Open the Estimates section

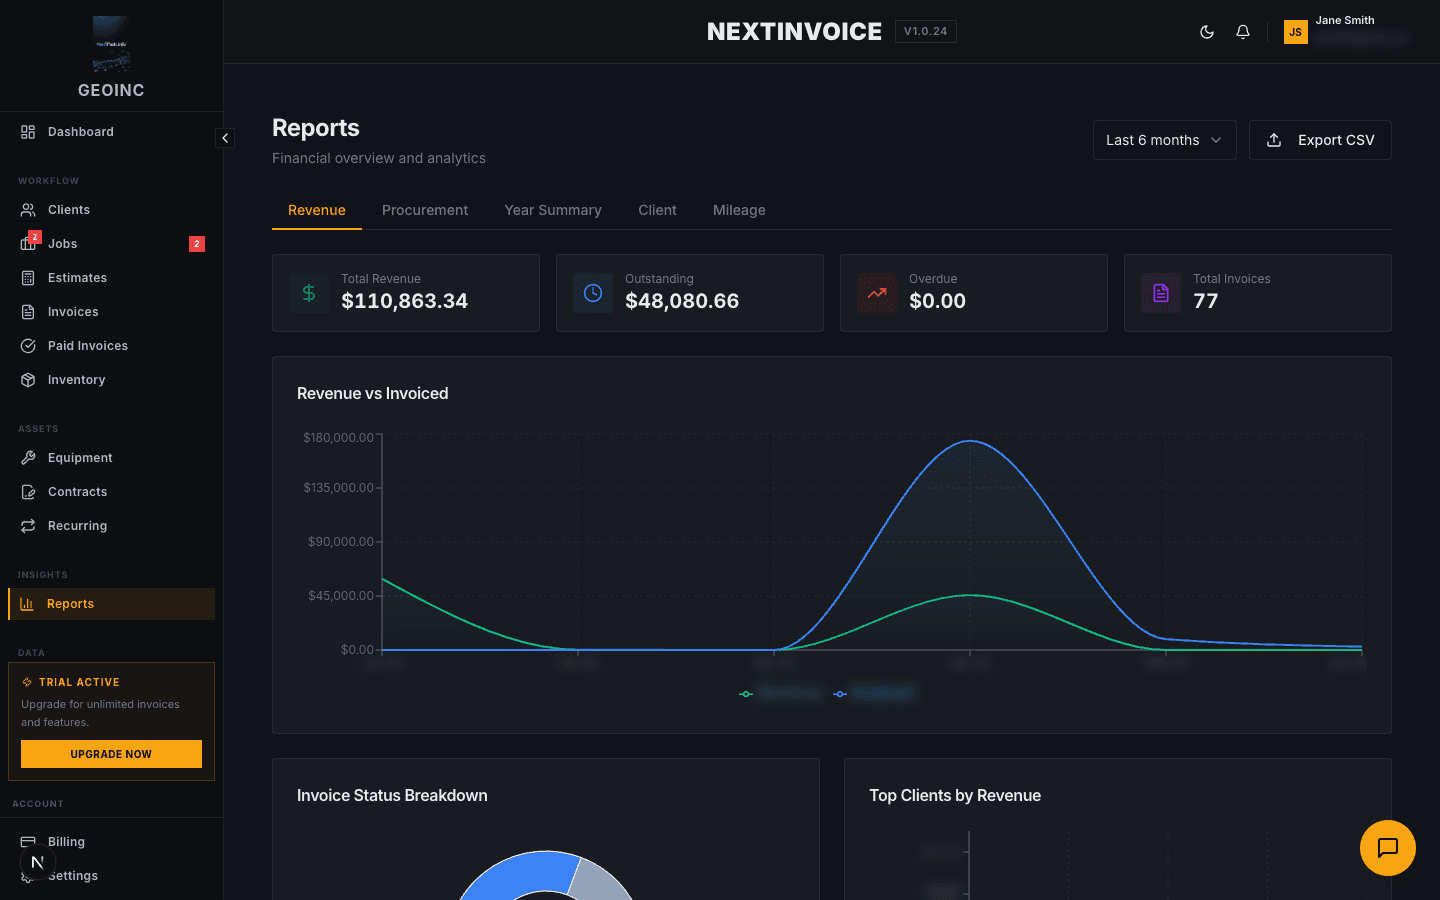coord(111,278)
